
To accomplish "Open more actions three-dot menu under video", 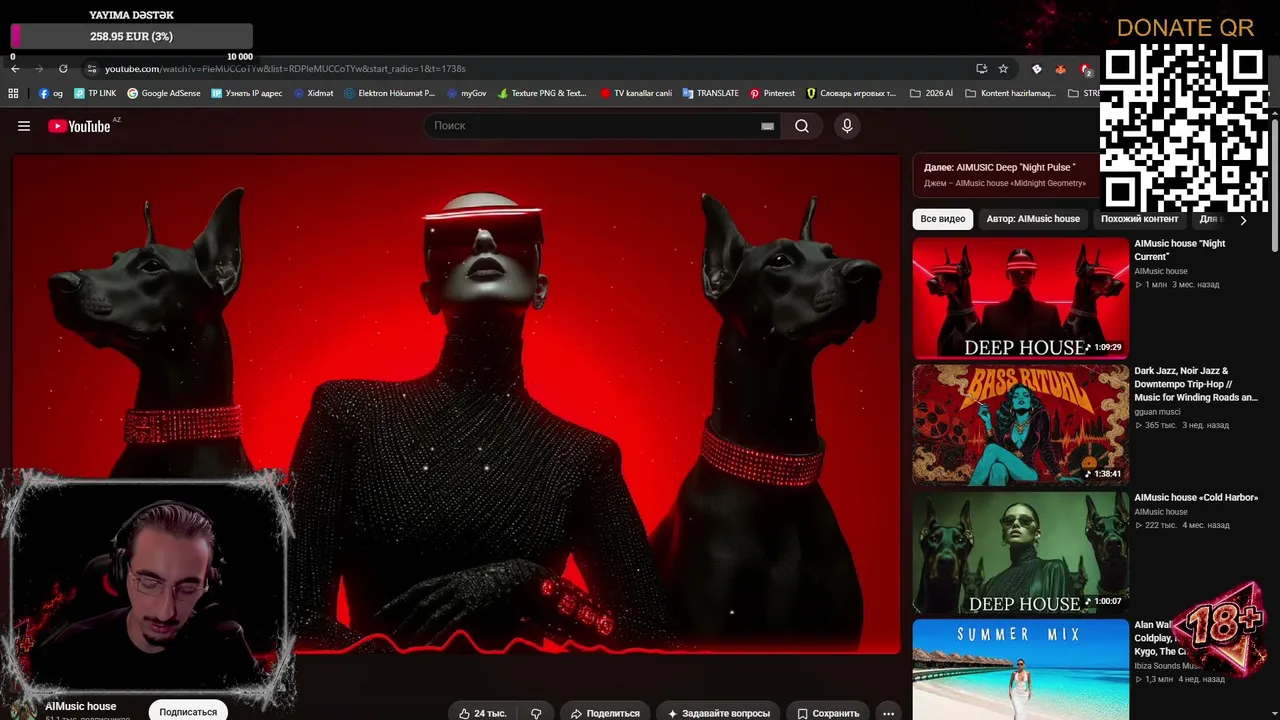I will click(x=888, y=713).
